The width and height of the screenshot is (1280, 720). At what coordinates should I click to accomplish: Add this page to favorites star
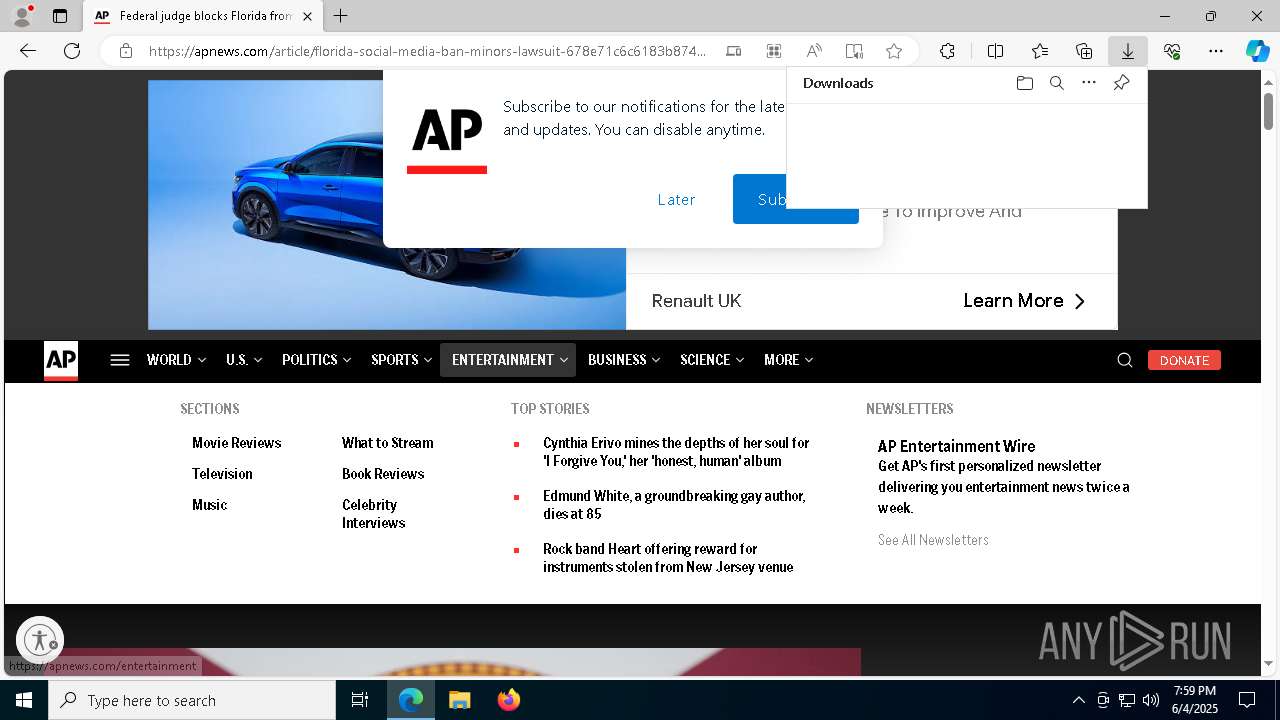tap(894, 51)
